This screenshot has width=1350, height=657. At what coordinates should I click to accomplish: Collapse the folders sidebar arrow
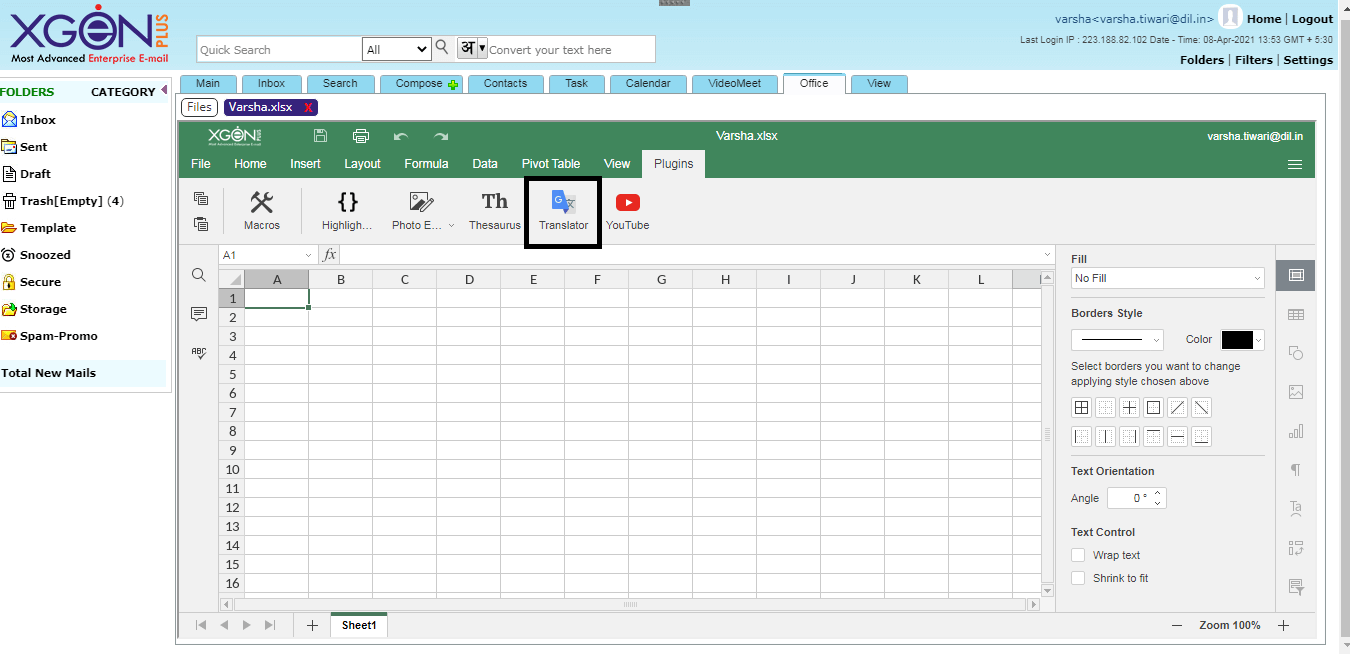coord(164,91)
